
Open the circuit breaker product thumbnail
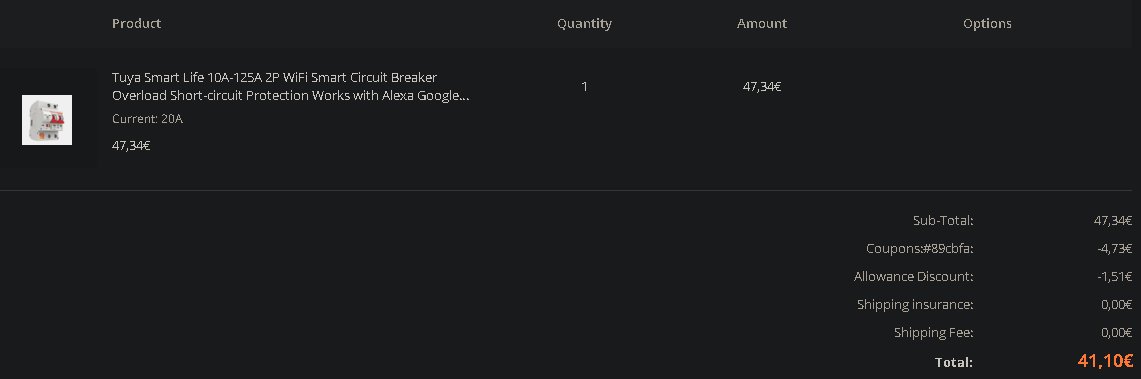click(x=47, y=120)
